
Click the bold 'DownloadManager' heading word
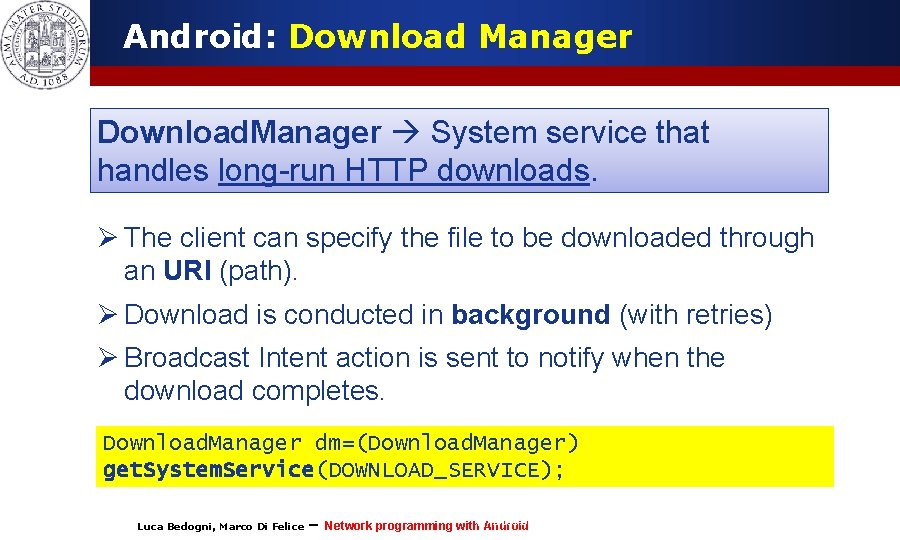[x=239, y=132]
